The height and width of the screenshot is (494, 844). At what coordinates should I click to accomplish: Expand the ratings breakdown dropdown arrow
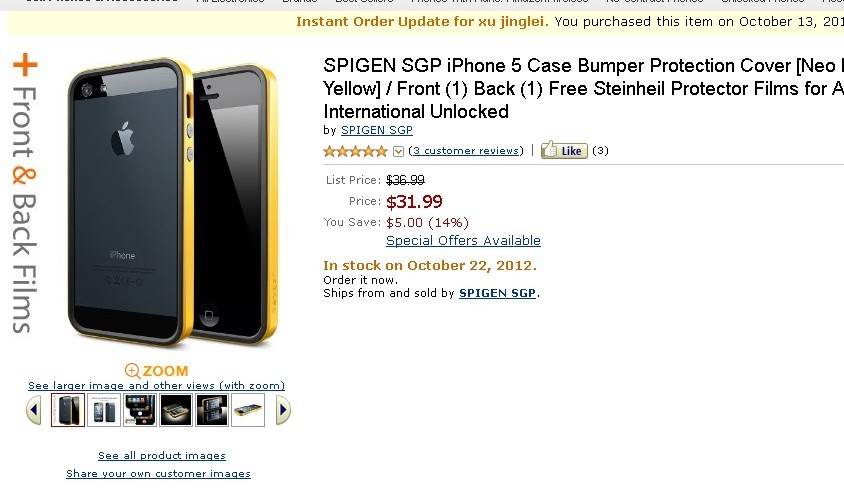point(398,152)
